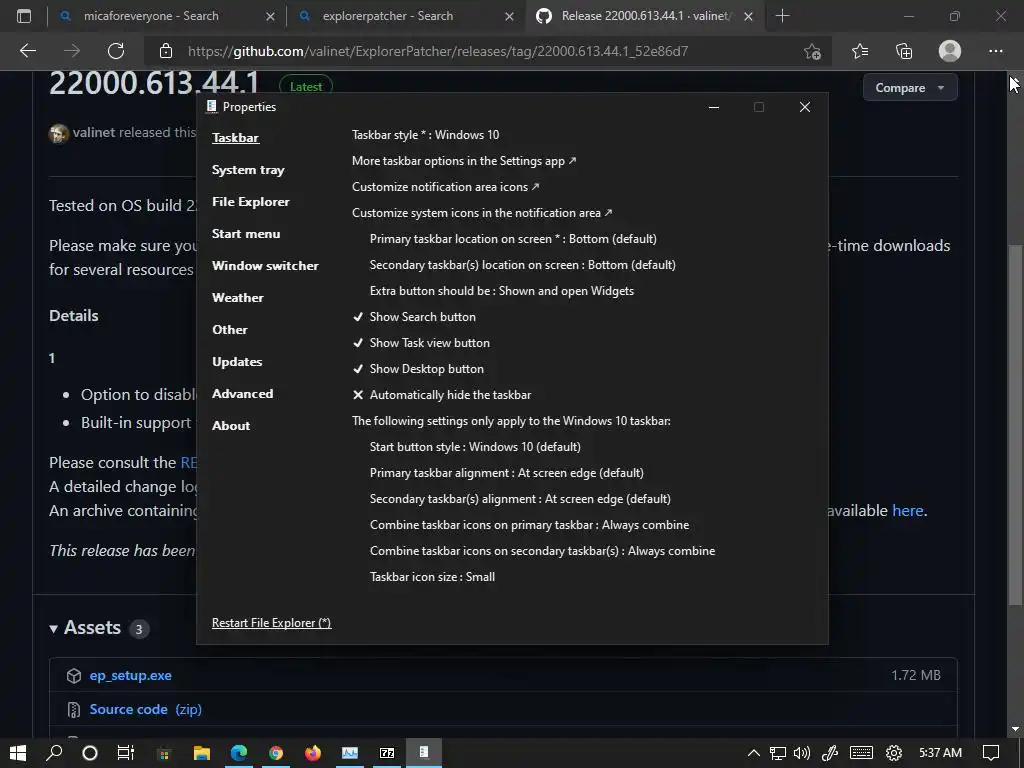Open File Explorer icon on taskbar
Screen dimensions: 1024x768
point(202,753)
